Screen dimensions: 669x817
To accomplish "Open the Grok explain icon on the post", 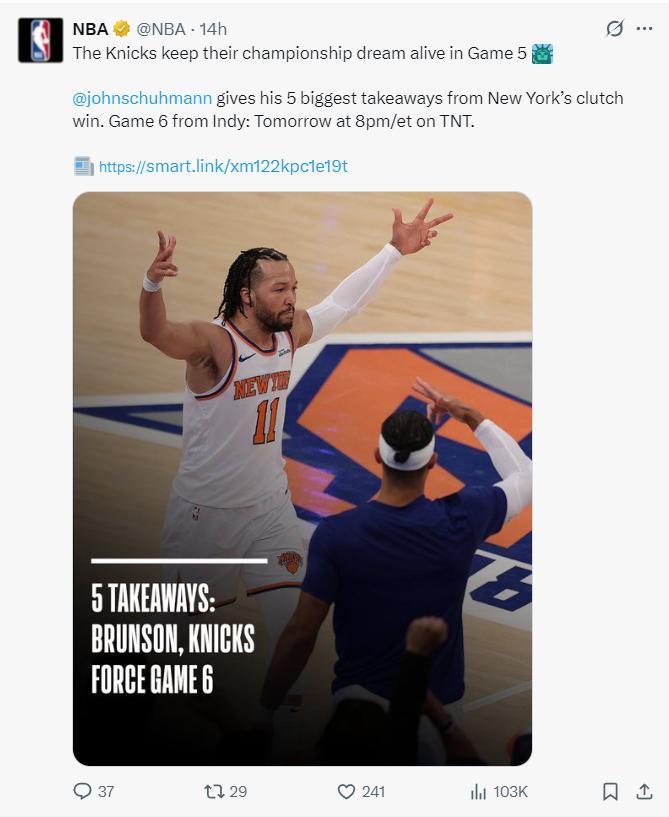I will 615,29.
